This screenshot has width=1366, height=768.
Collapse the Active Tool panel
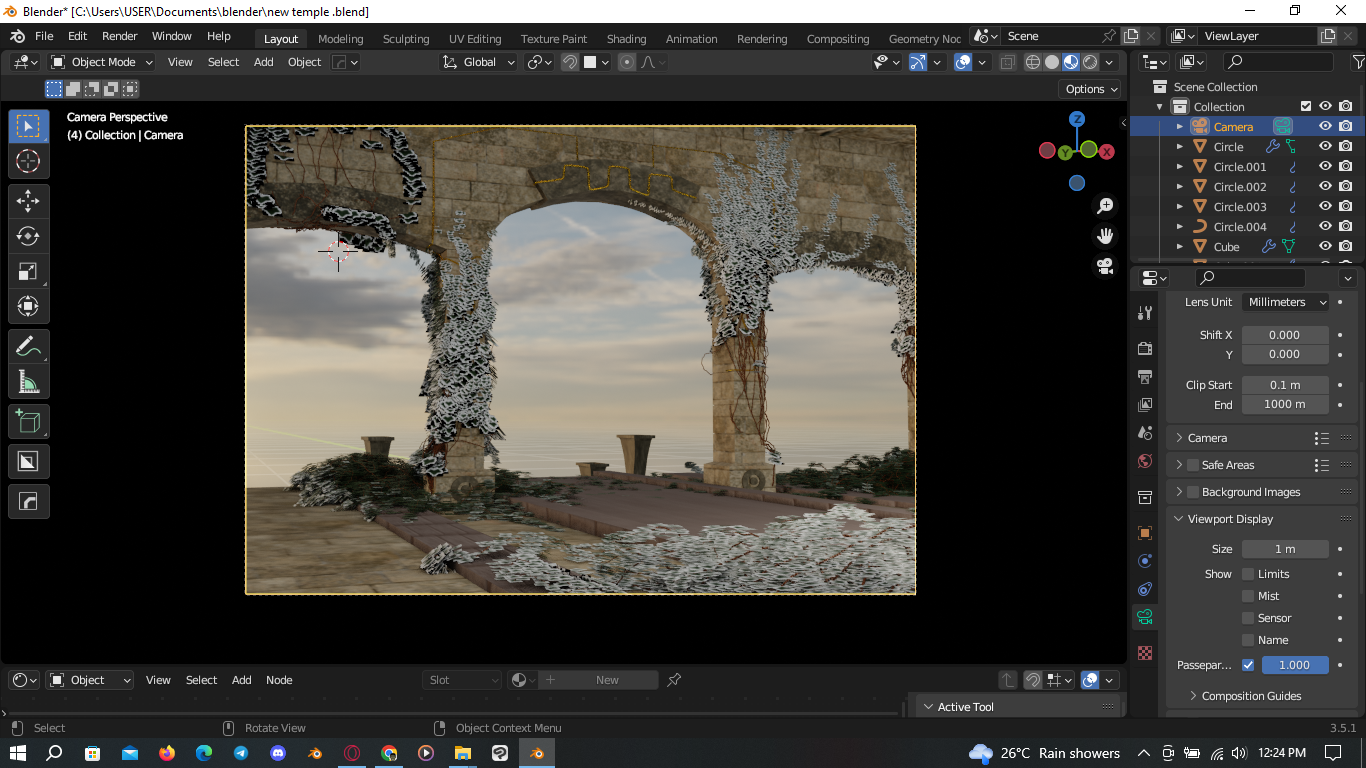pyautogui.click(x=966, y=707)
